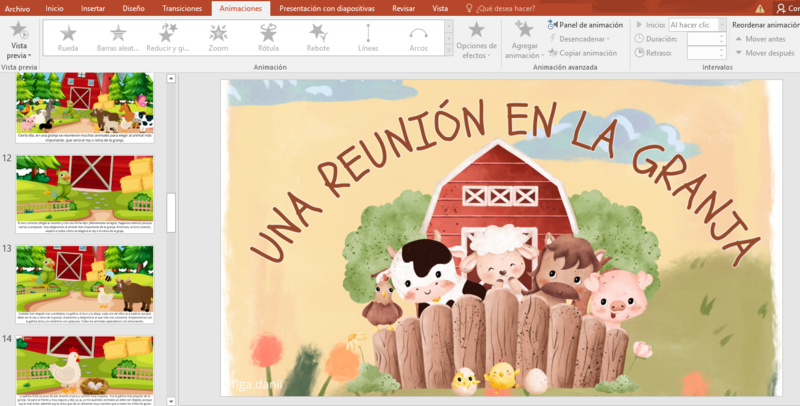Click Copiar animación
This screenshot has height=406, width=800.
coord(583,53)
